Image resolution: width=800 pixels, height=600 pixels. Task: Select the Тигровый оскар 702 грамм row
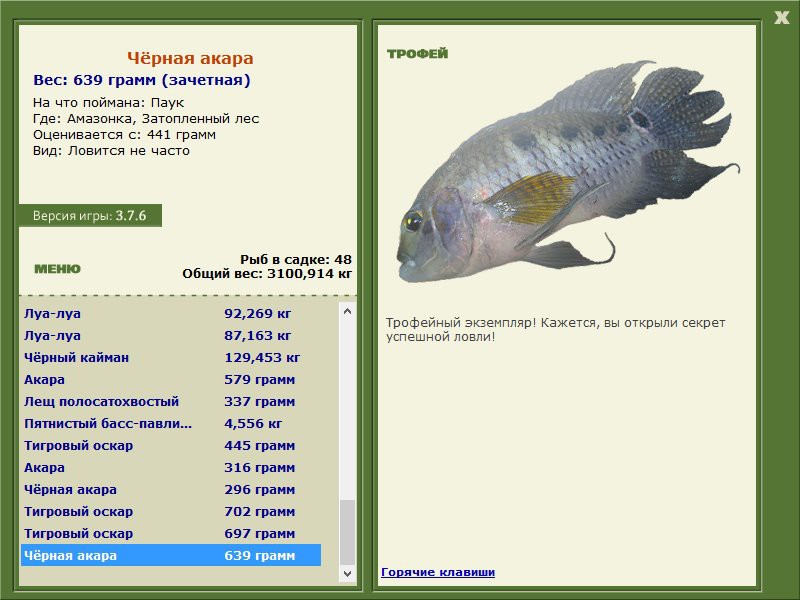[171, 511]
